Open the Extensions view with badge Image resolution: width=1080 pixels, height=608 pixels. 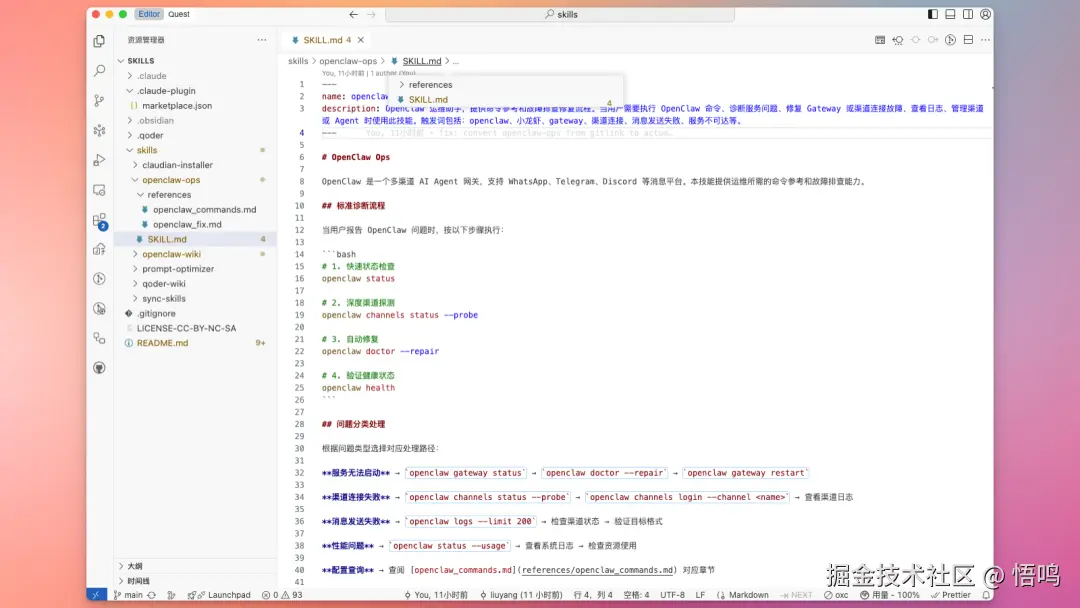99,220
